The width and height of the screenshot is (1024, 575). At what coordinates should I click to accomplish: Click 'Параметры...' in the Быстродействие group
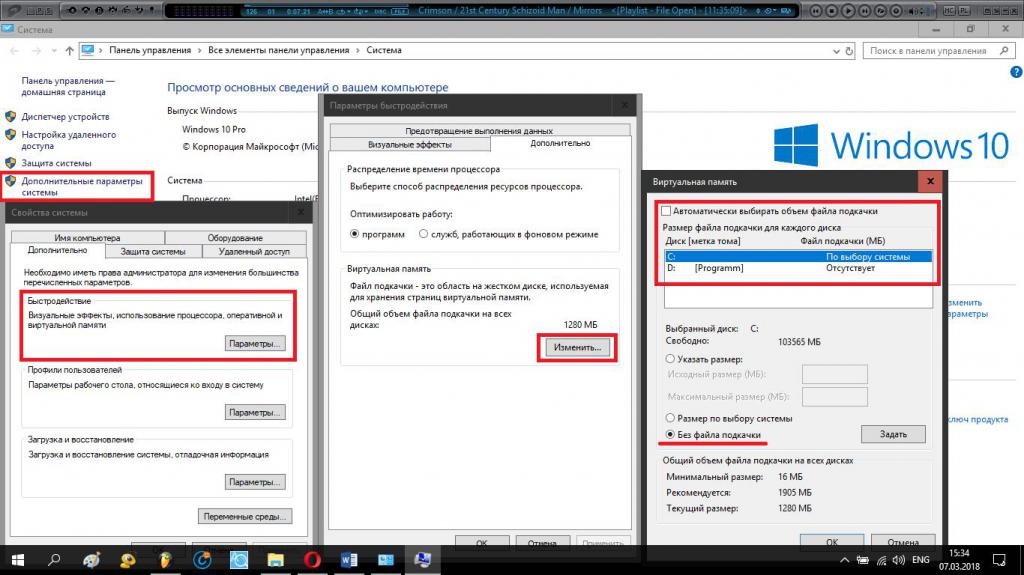click(x=255, y=344)
